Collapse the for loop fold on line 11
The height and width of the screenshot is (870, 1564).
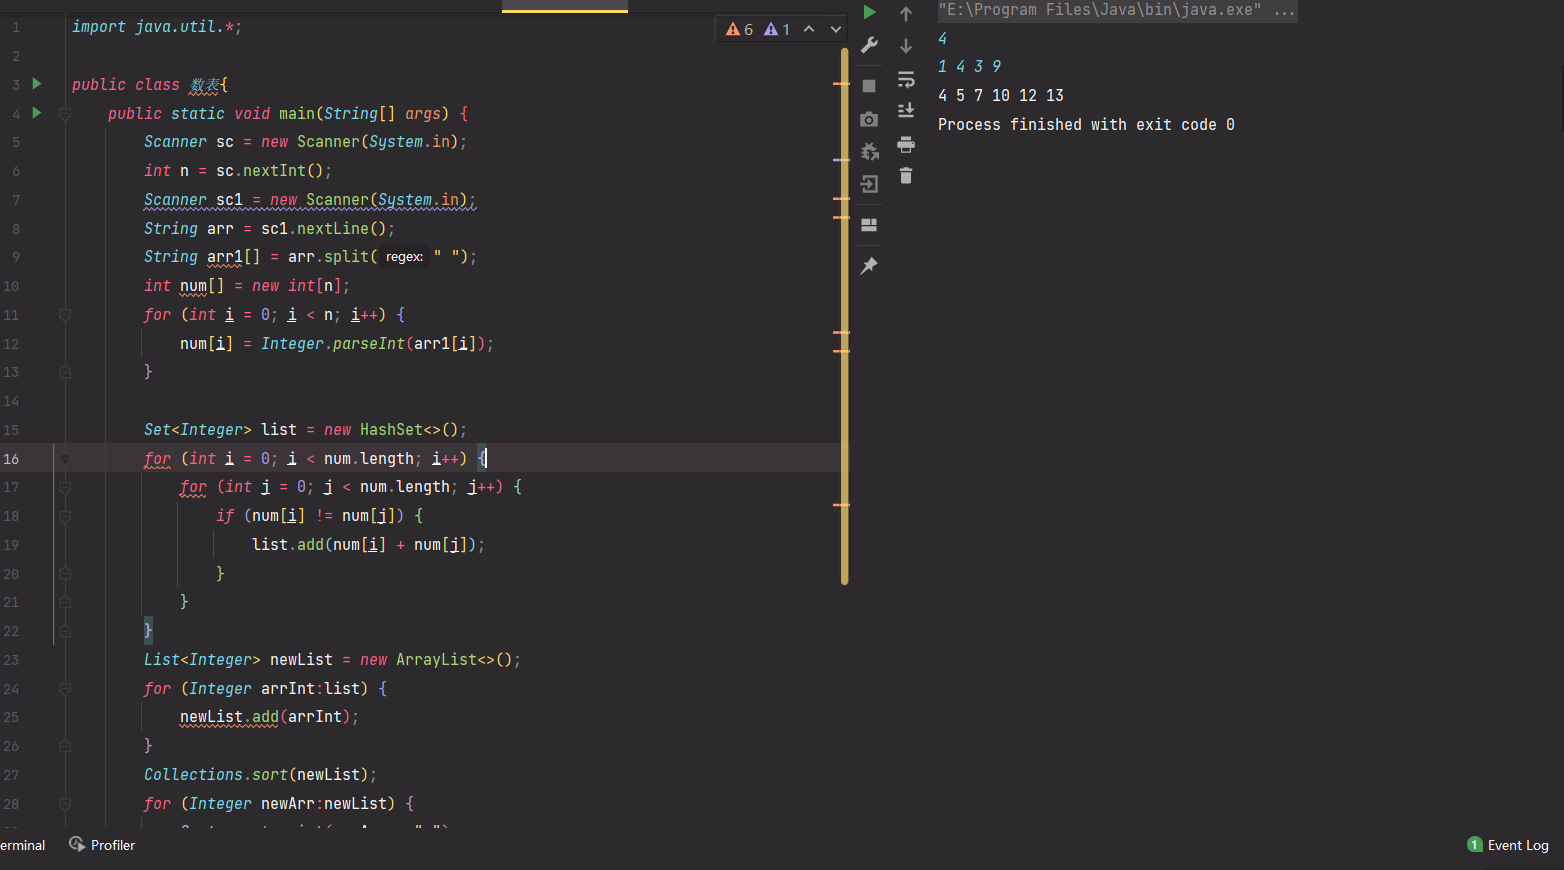click(65, 315)
